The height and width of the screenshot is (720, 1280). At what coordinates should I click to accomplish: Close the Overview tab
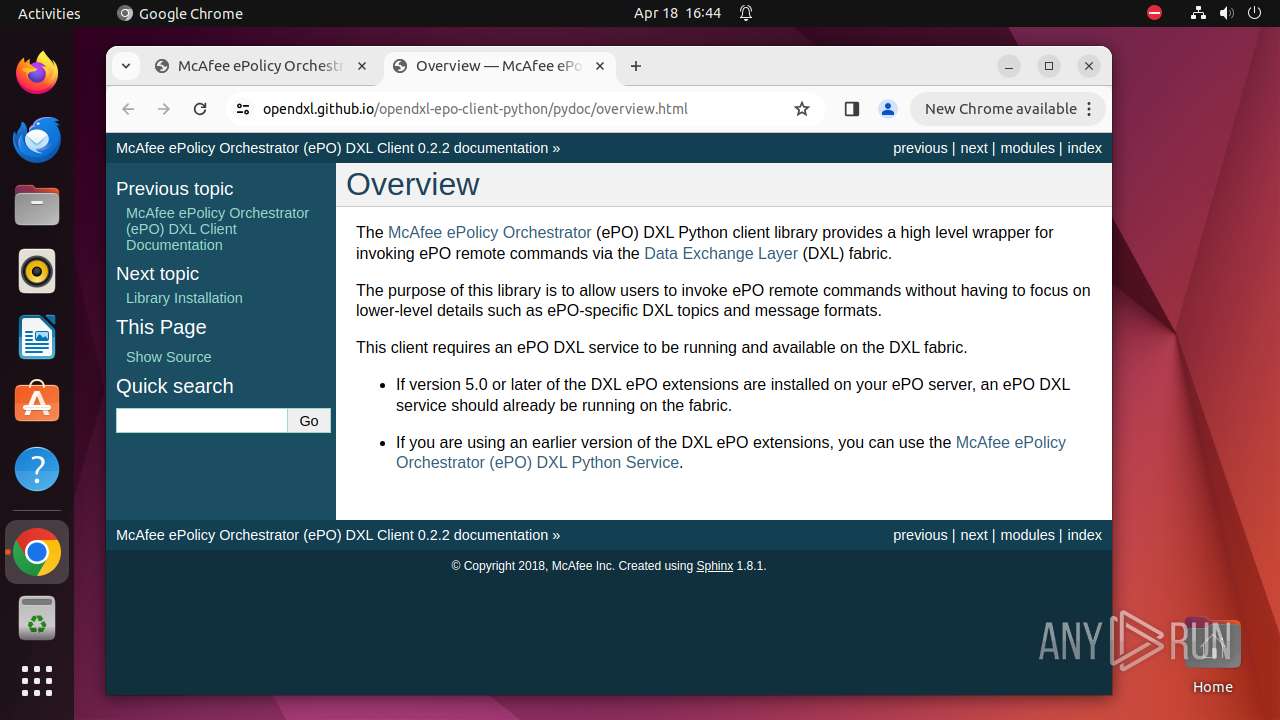click(x=600, y=66)
